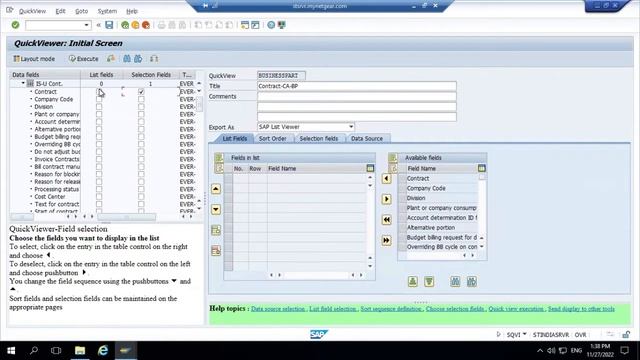Screen dimensions: 640x360
Task: Click the left arrow to add field
Action: (x=387, y=178)
